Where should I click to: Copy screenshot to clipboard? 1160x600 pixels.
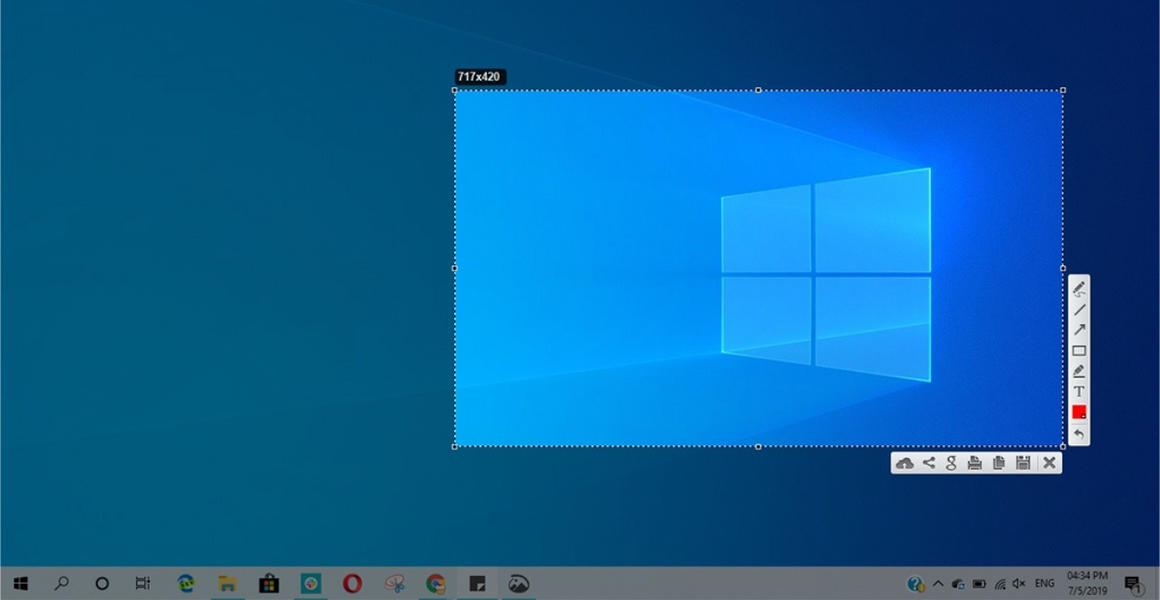pyautogui.click(x=999, y=463)
